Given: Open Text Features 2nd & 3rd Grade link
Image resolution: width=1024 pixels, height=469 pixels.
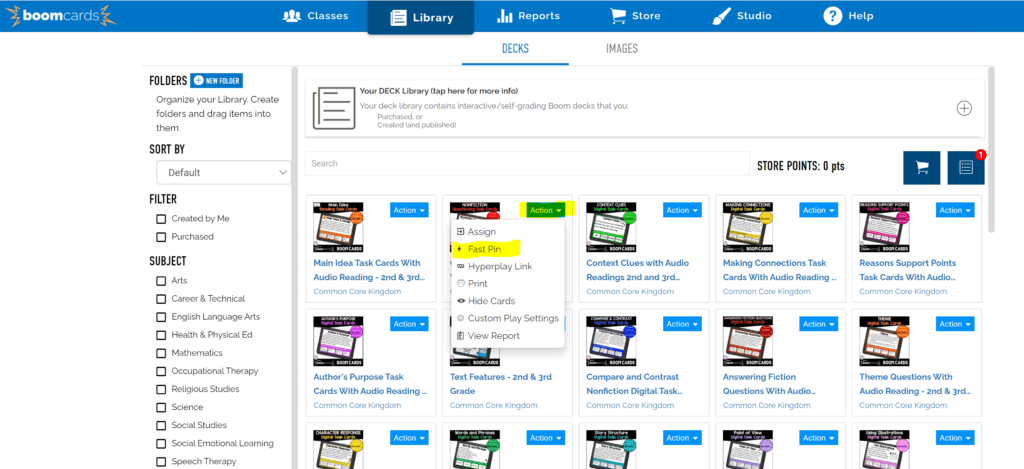Looking at the screenshot, I should point(499,384).
